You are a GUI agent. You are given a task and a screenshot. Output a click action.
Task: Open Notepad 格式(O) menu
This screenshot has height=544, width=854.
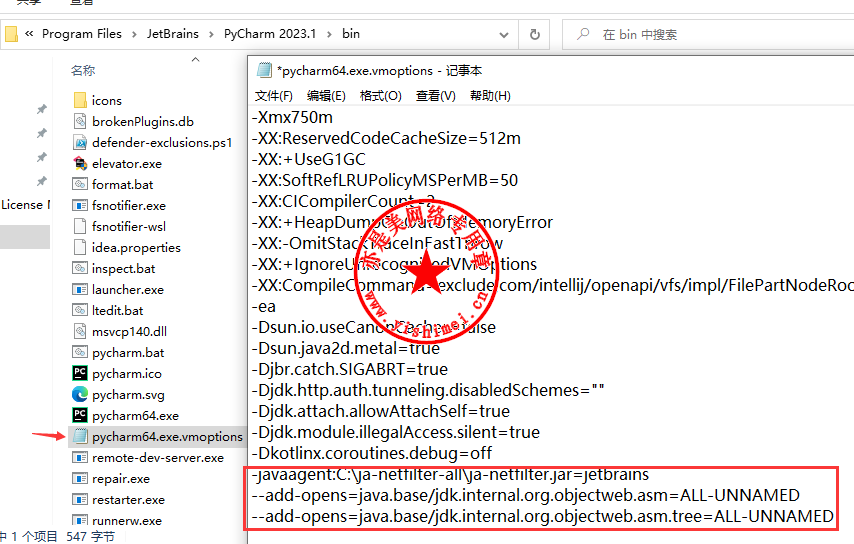(381, 96)
